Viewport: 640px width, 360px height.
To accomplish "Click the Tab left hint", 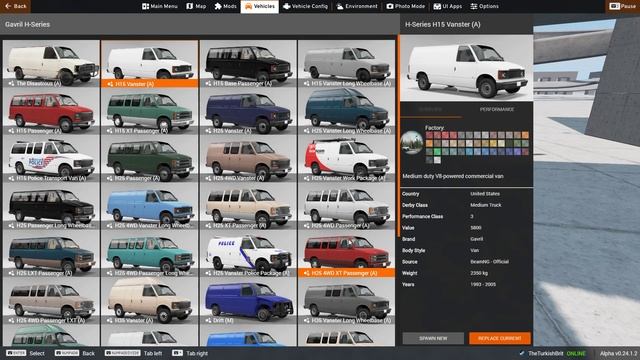I will pos(133,353).
